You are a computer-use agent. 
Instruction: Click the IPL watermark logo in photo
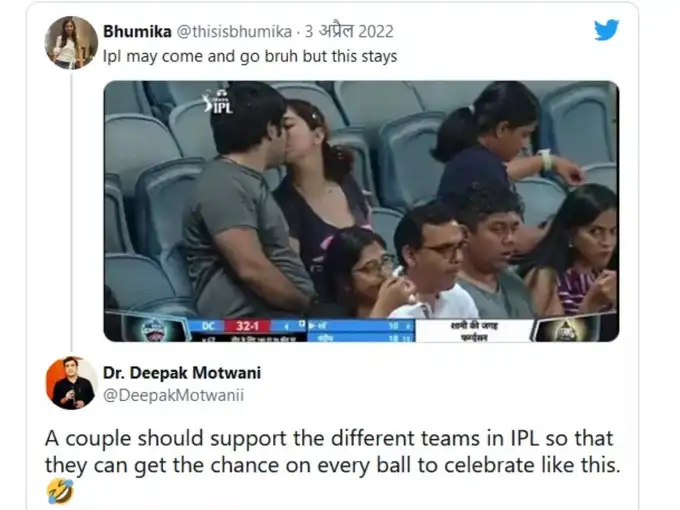219,103
